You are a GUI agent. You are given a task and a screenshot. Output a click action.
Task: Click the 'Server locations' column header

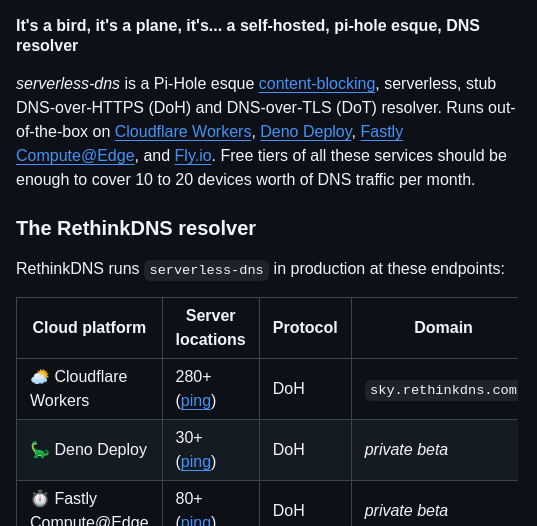tap(210, 328)
